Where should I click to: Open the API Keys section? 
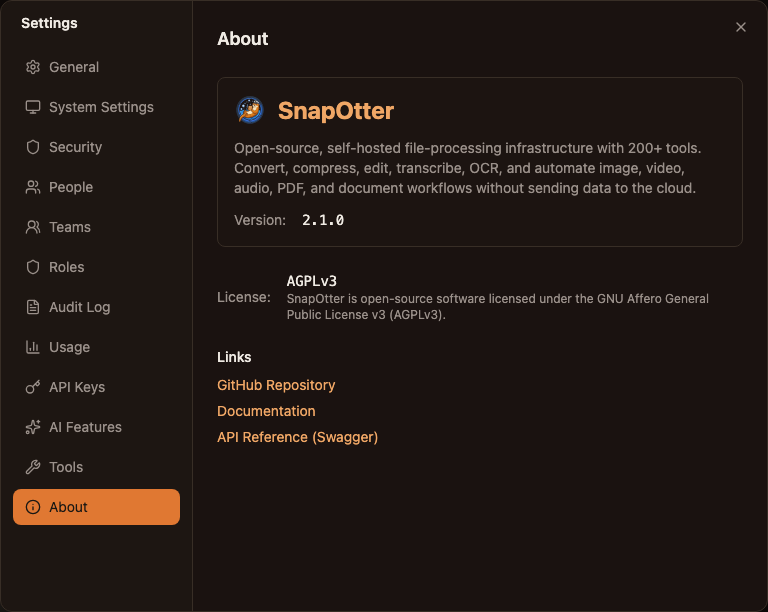point(96,387)
